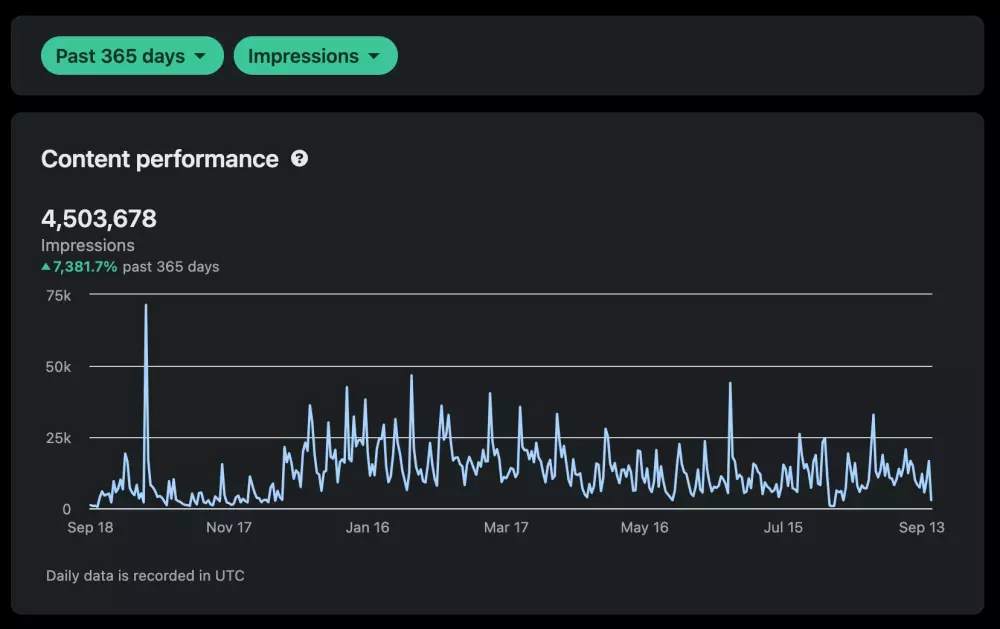Click the Sep 18 date label
1000x629 pixels.
point(90,528)
